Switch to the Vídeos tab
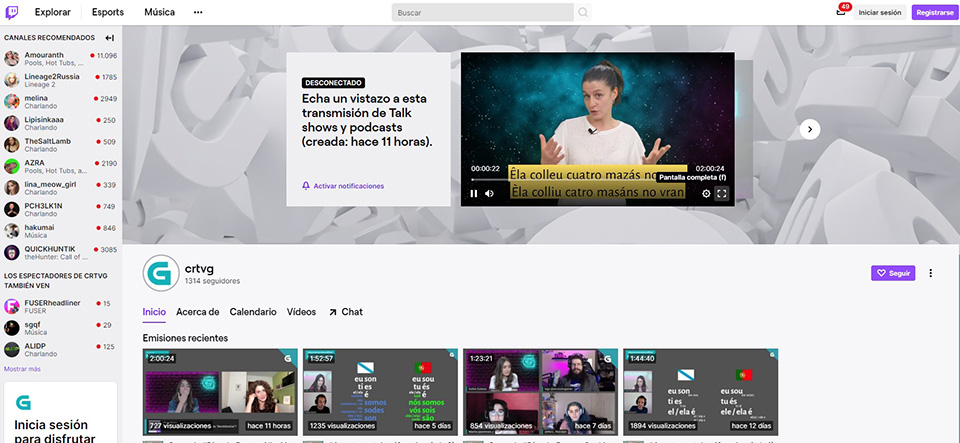The width and height of the screenshot is (960, 443). point(301,312)
